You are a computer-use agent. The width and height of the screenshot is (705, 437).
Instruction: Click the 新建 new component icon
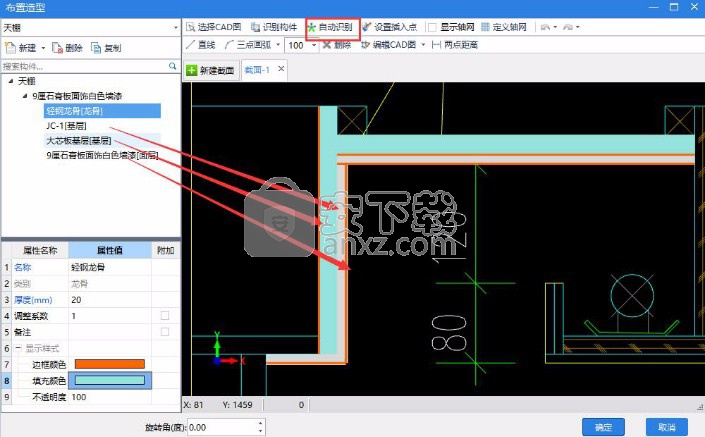(10, 48)
